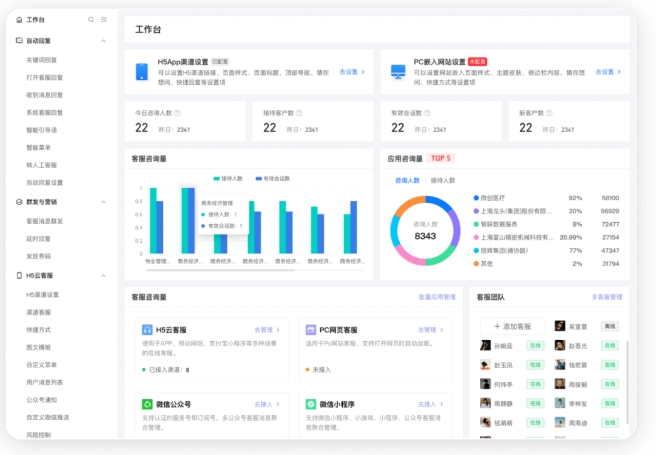The height and width of the screenshot is (455, 656).
Task: Click 批量应用管理 link
Action: (x=437, y=297)
